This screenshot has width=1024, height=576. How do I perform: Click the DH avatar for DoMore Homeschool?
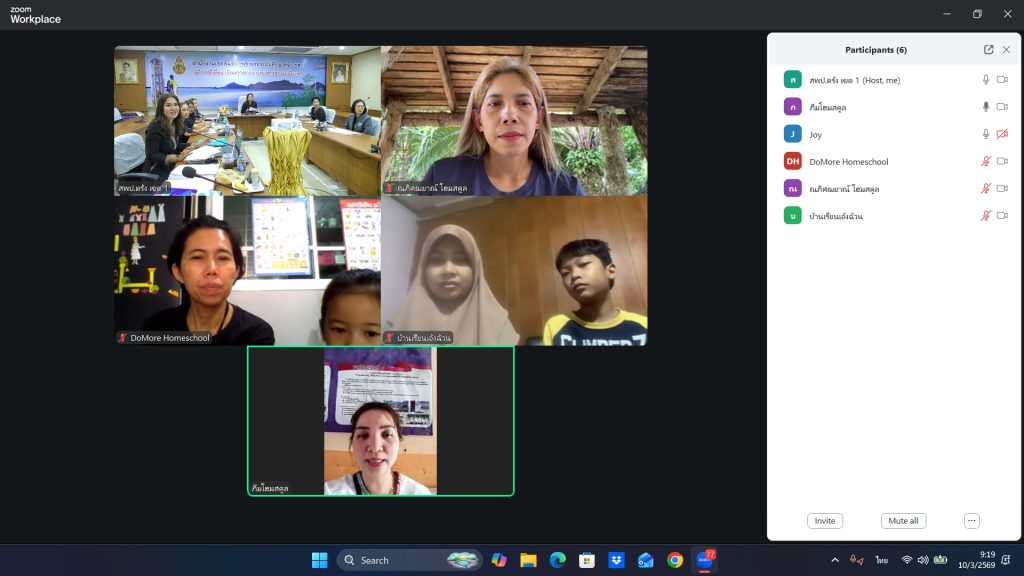click(x=792, y=161)
